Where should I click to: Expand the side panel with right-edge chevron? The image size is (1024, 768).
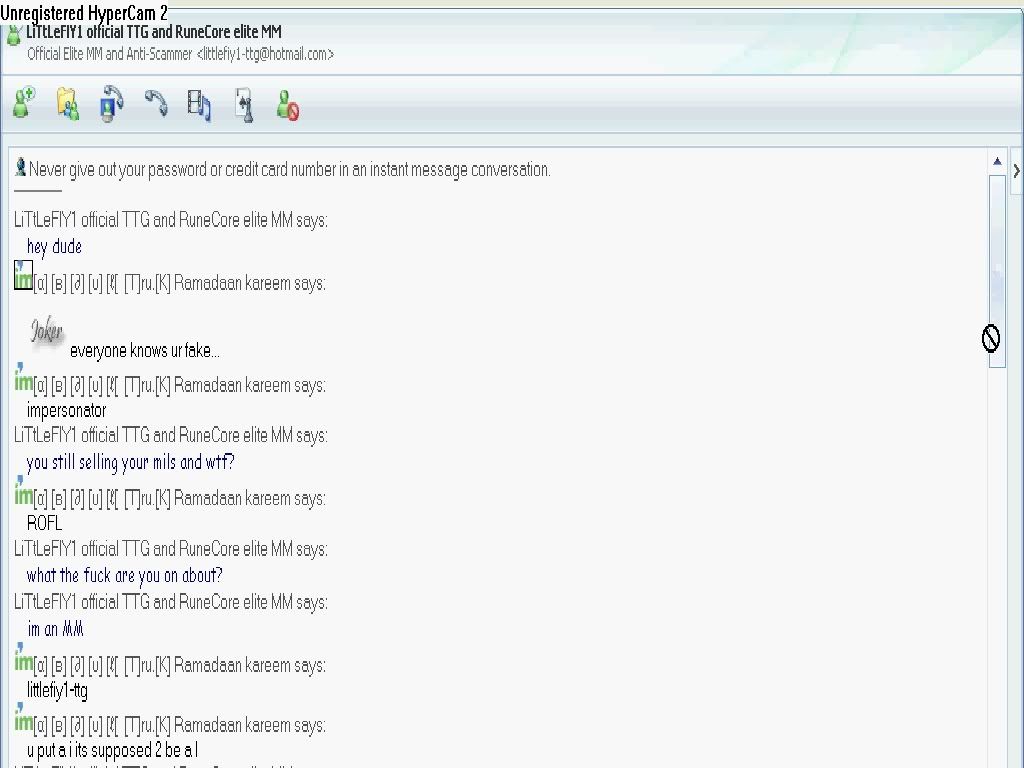click(x=1016, y=171)
